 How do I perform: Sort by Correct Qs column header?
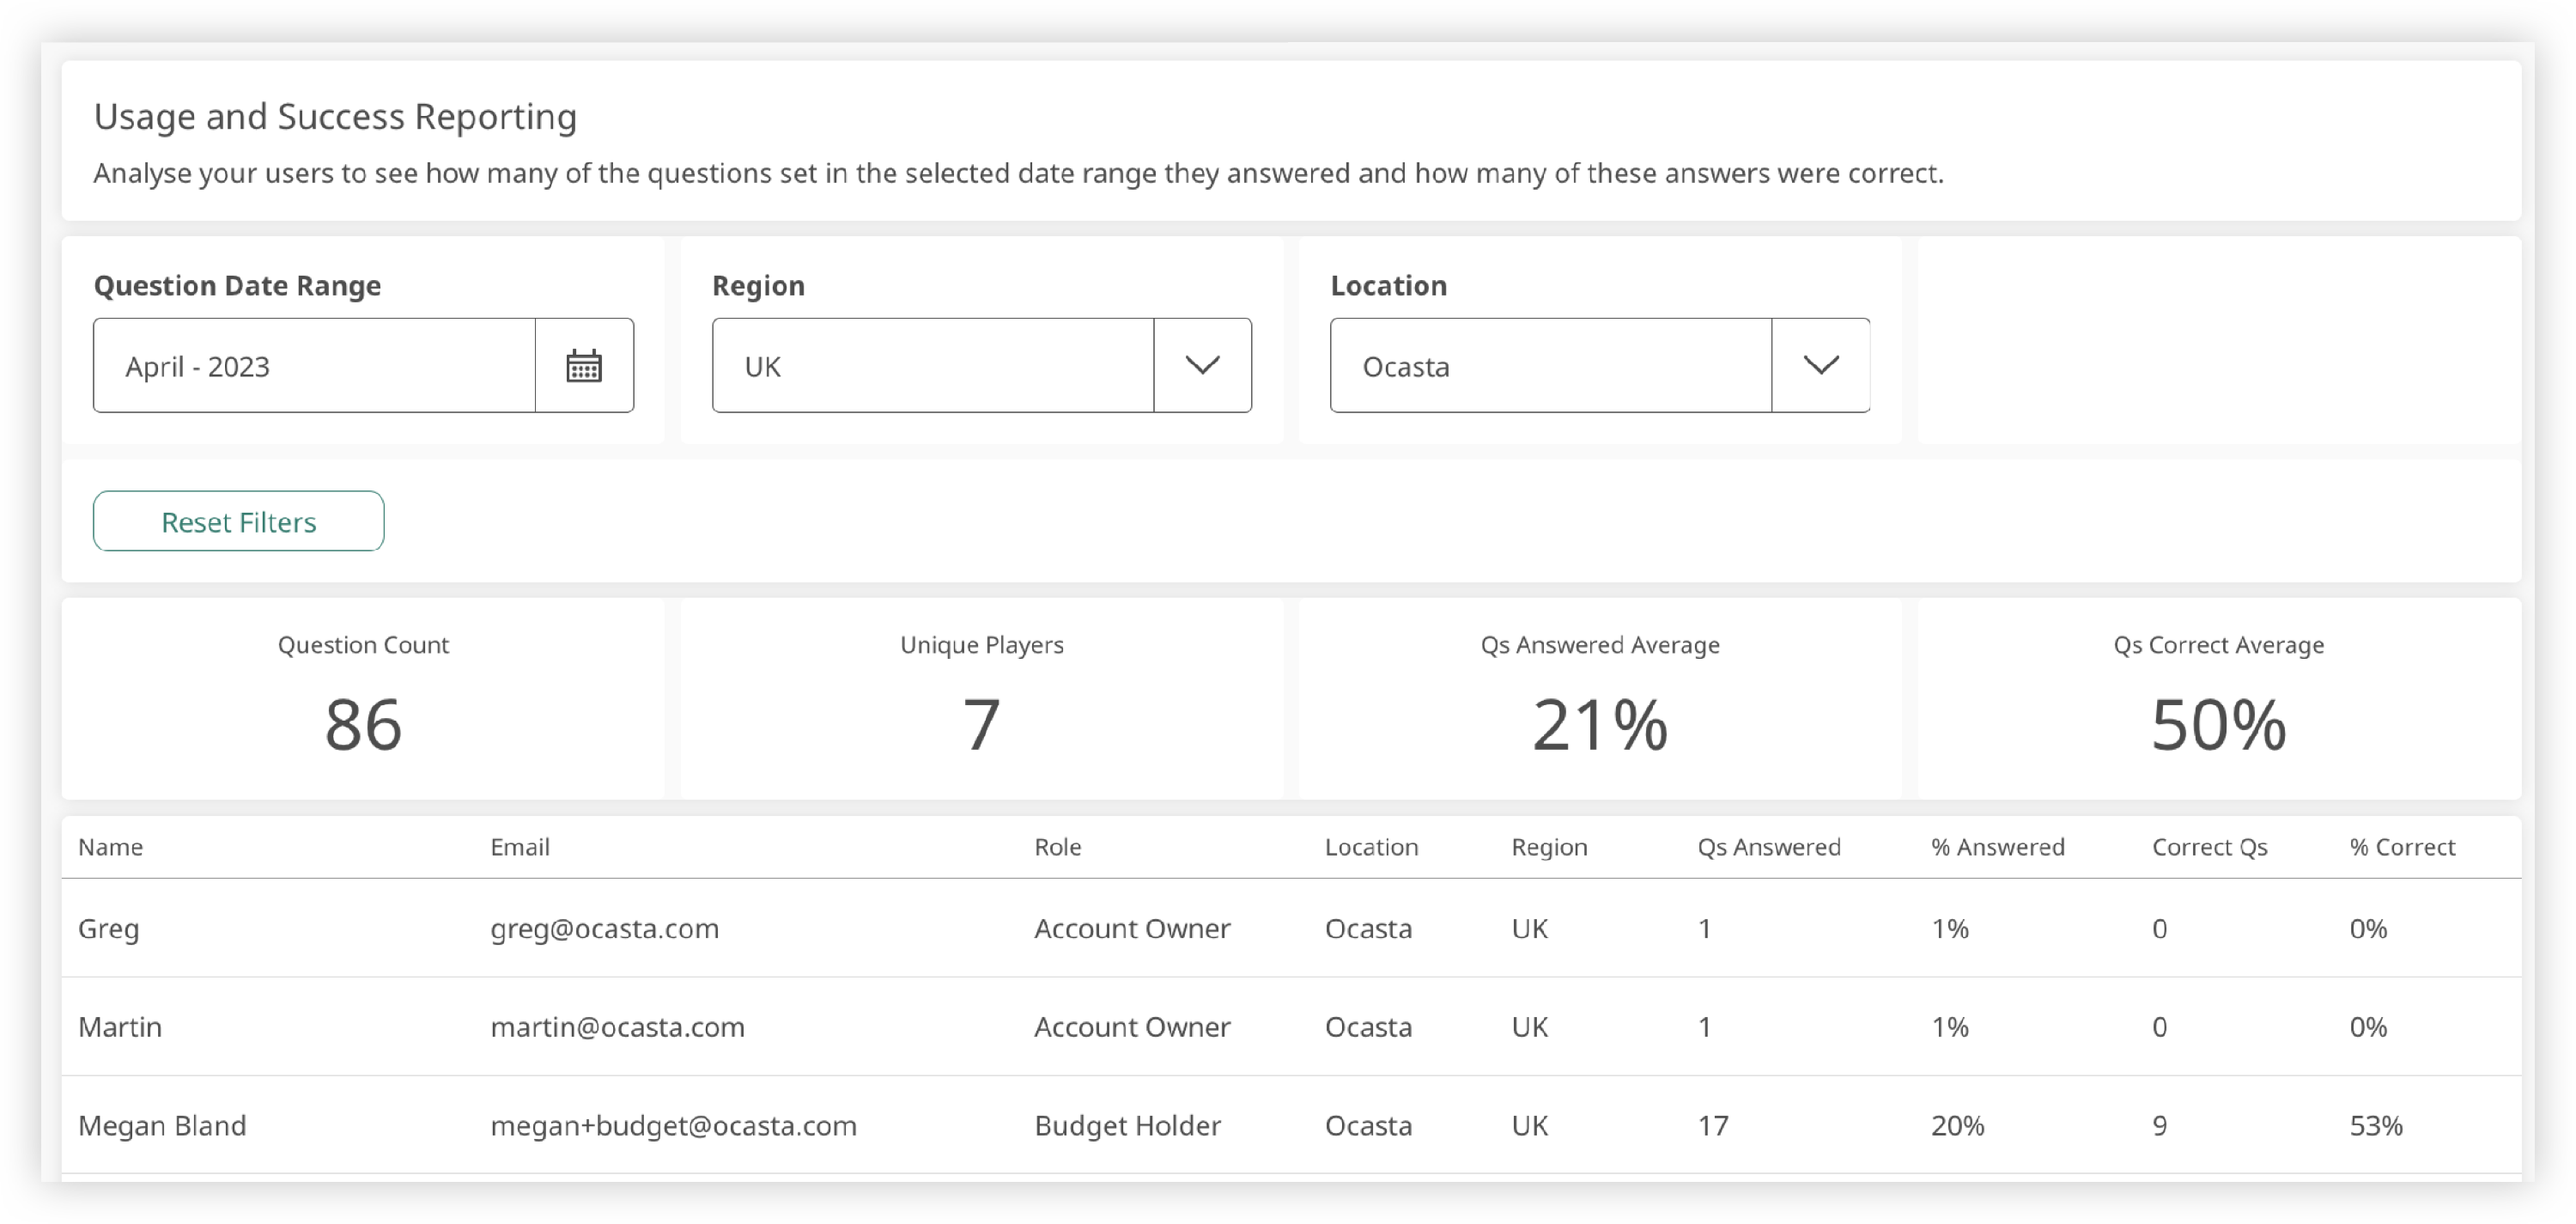click(x=2209, y=847)
